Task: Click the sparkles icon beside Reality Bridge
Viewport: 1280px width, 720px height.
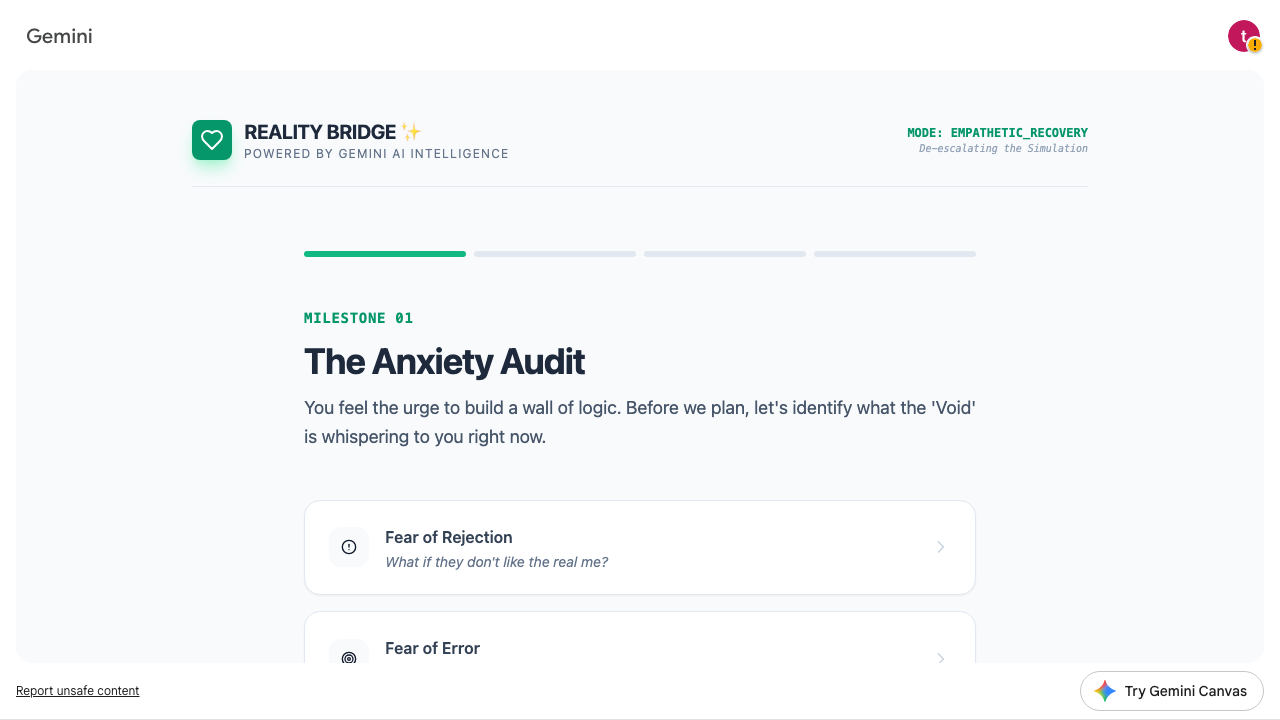Action: click(x=411, y=132)
